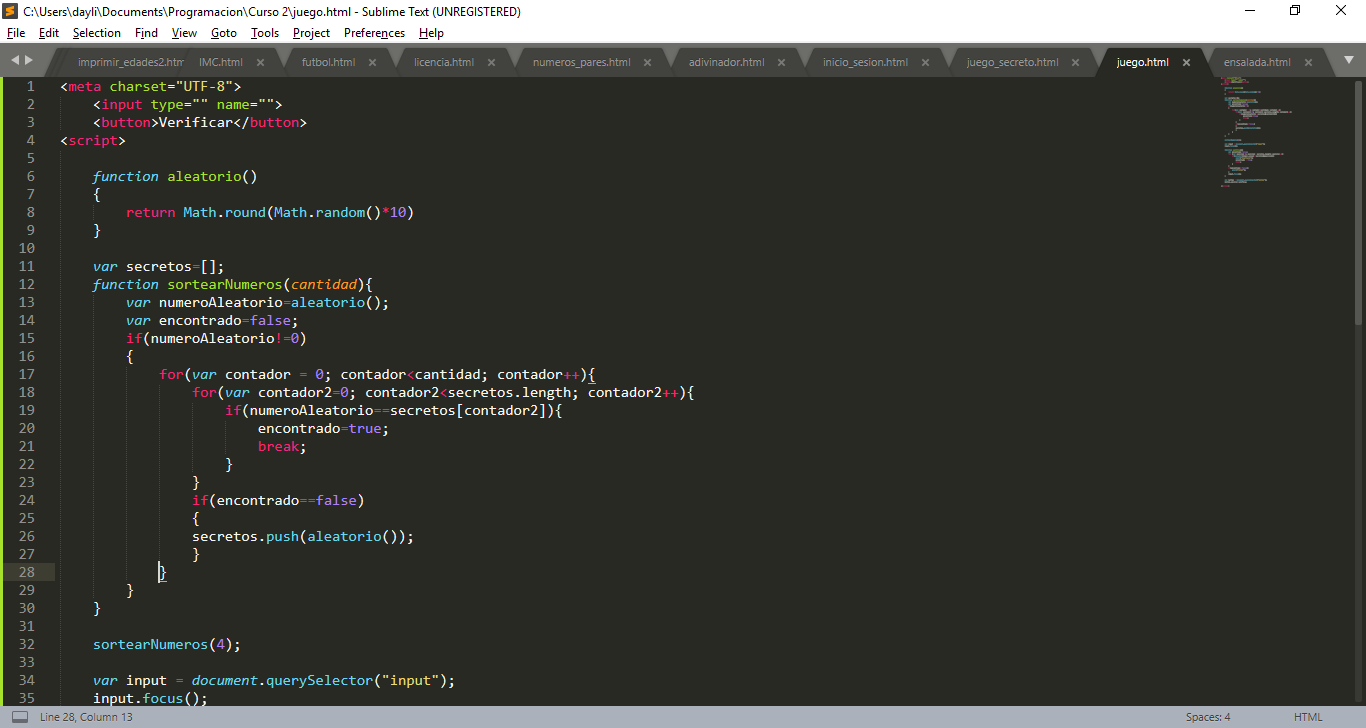The width and height of the screenshot is (1366, 728).
Task: Switch to the imprimir_edades2.html tab
Action: (x=130, y=62)
